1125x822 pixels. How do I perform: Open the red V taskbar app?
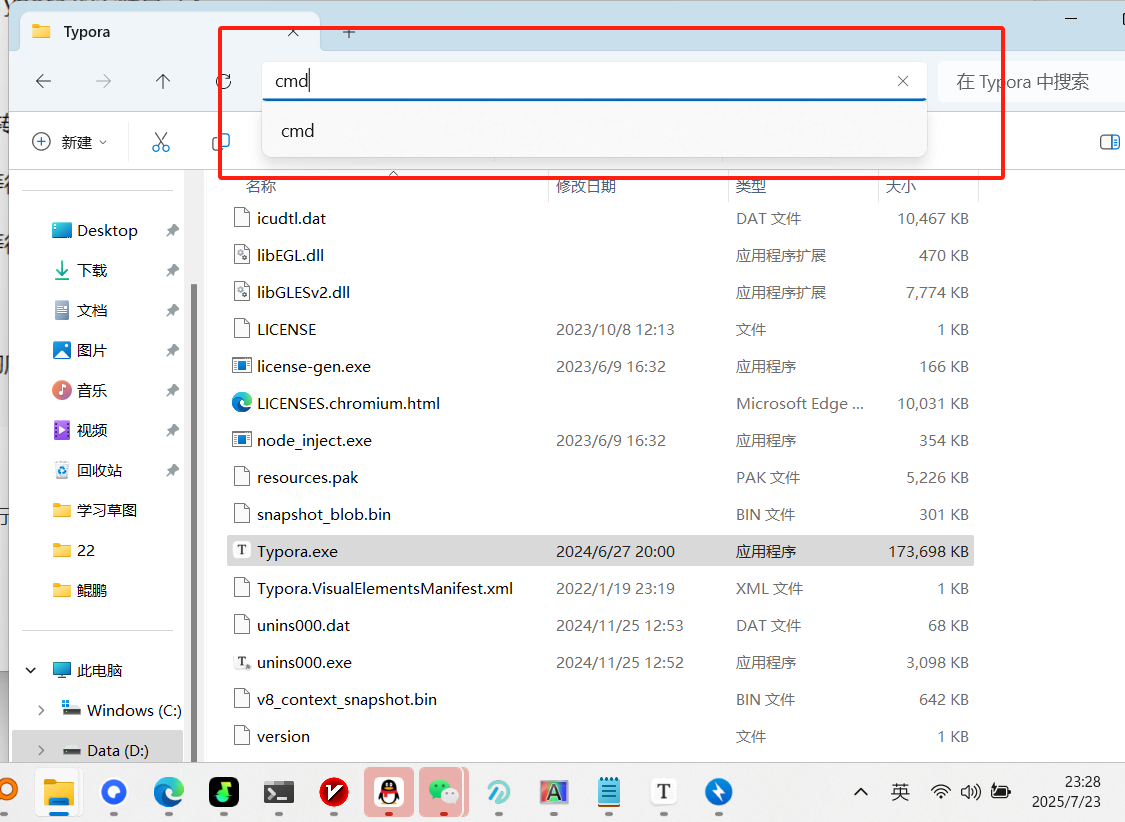[334, 792]
